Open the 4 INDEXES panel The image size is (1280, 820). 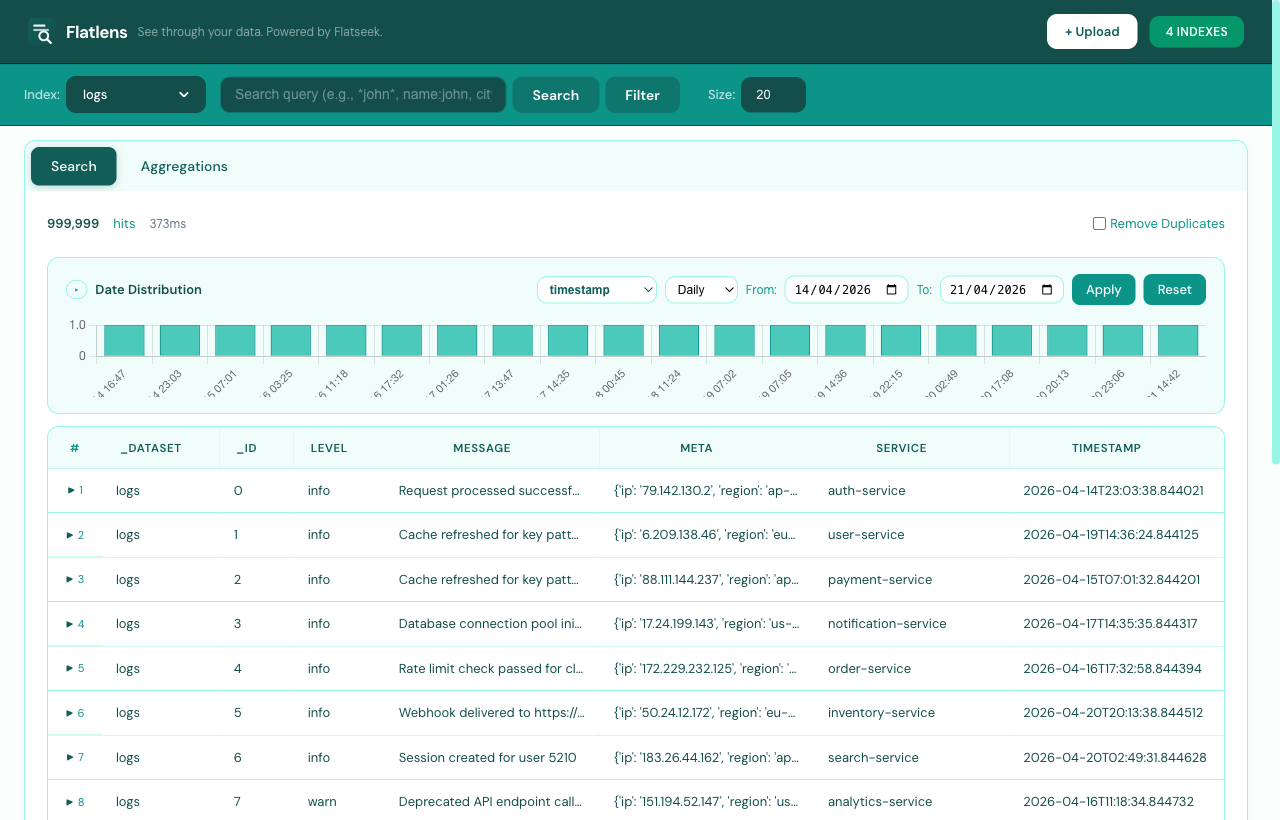coord(1196,31)
